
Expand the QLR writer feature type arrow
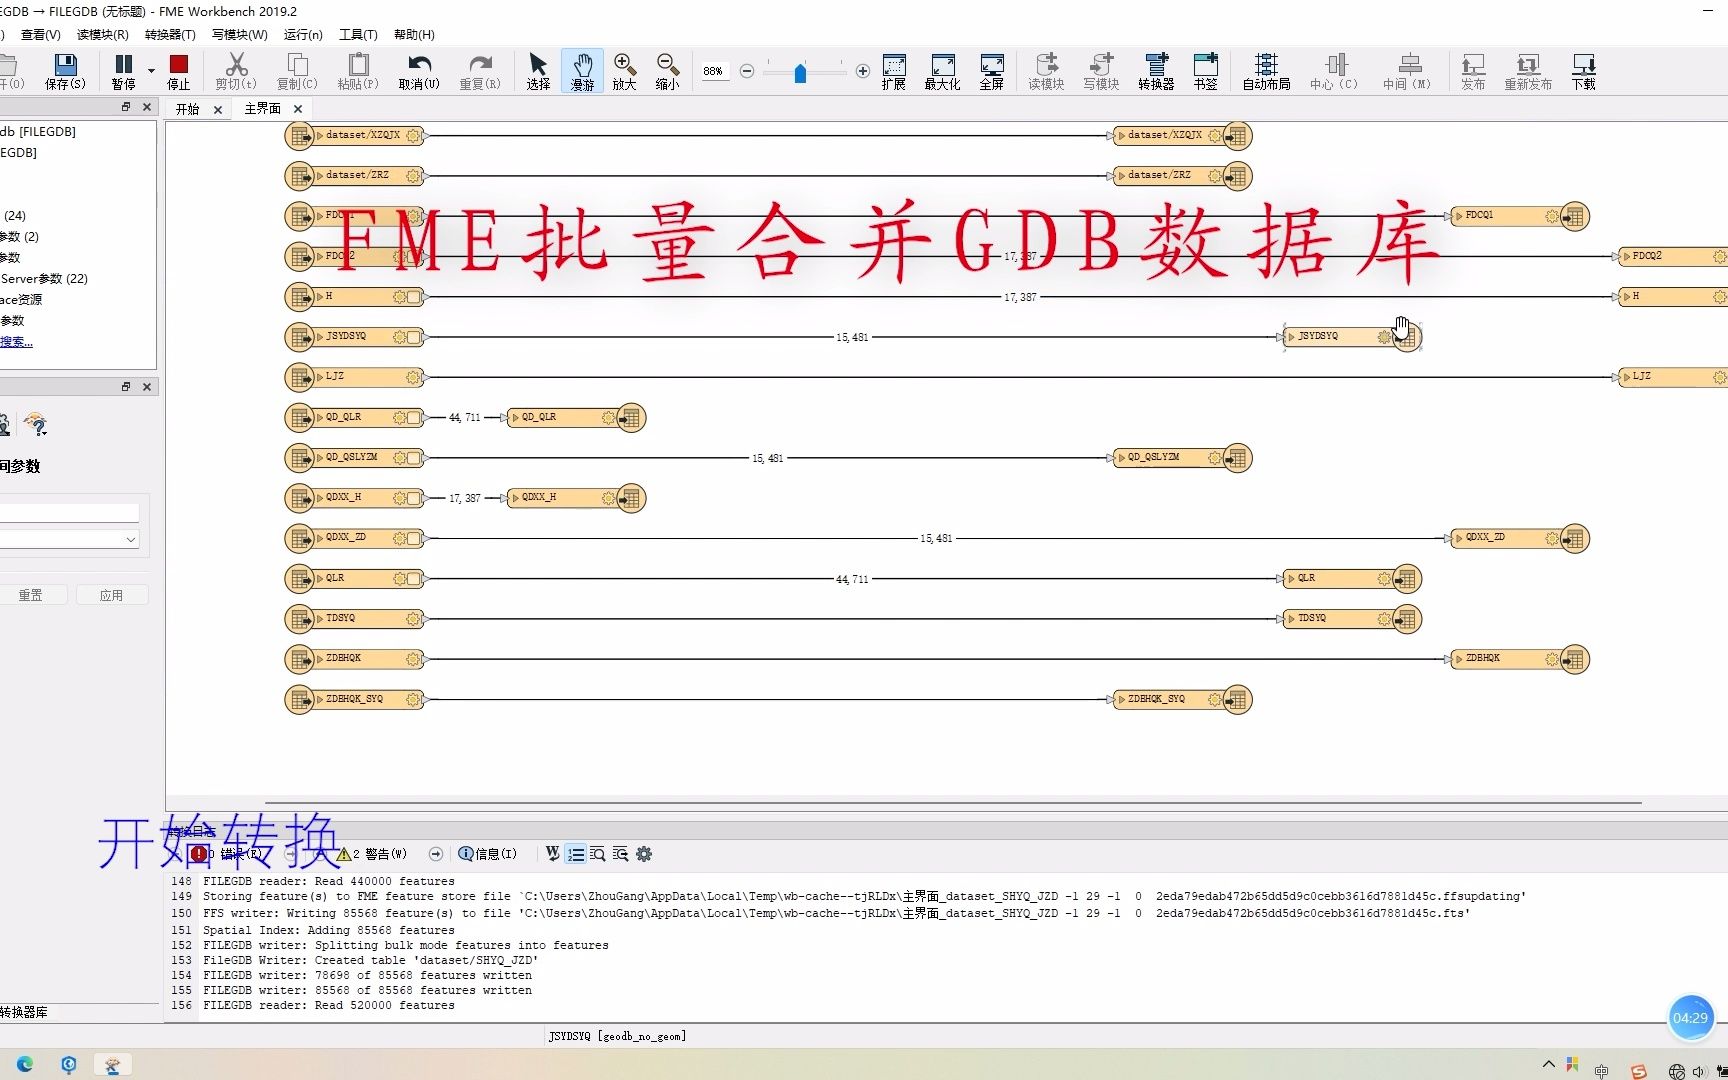pyautogui.click(x=1292, y=579)
